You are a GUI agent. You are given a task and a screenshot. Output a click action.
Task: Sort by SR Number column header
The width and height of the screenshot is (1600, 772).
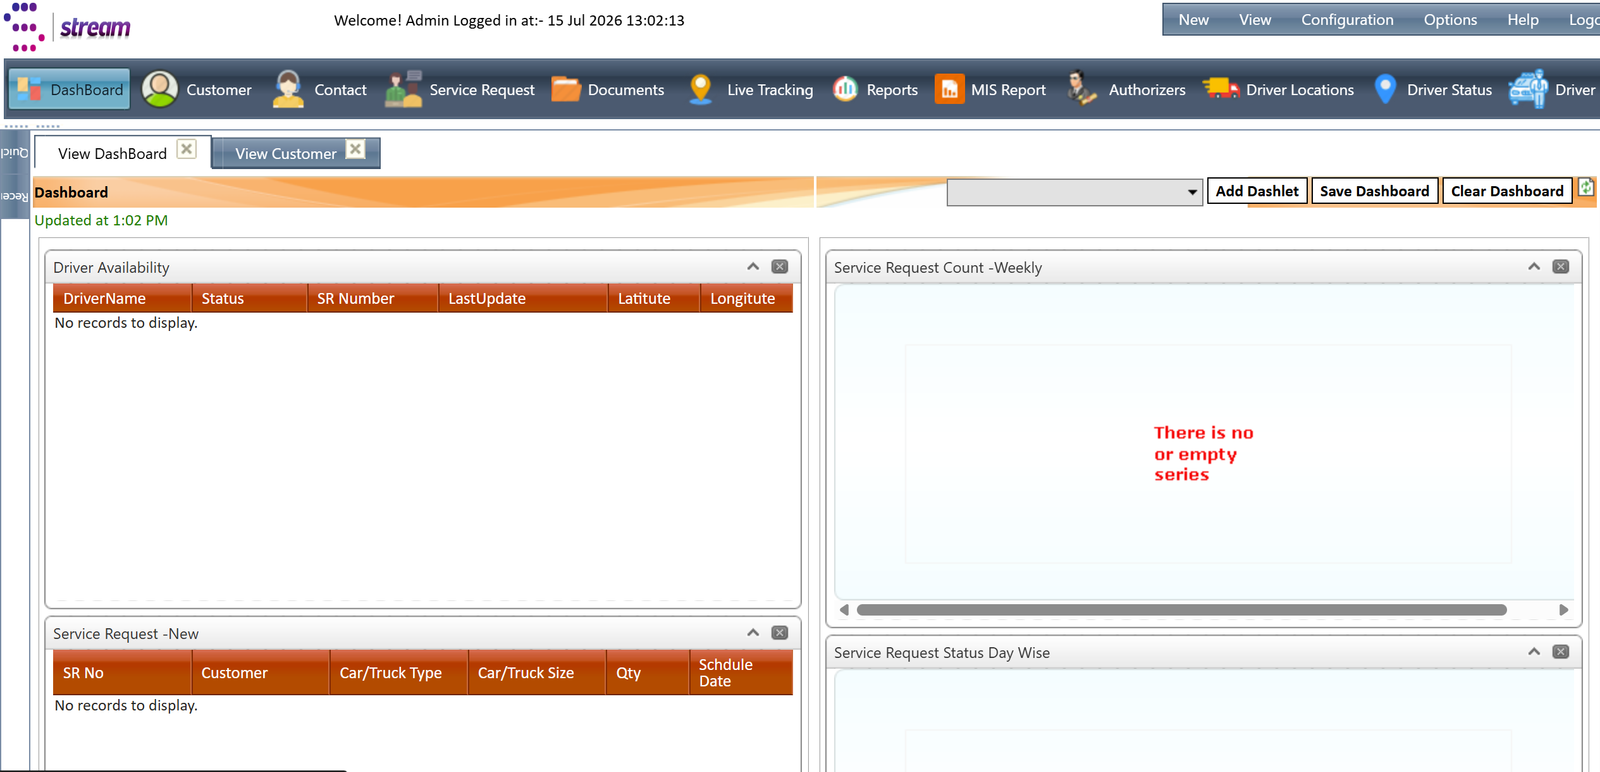point(372,298)
